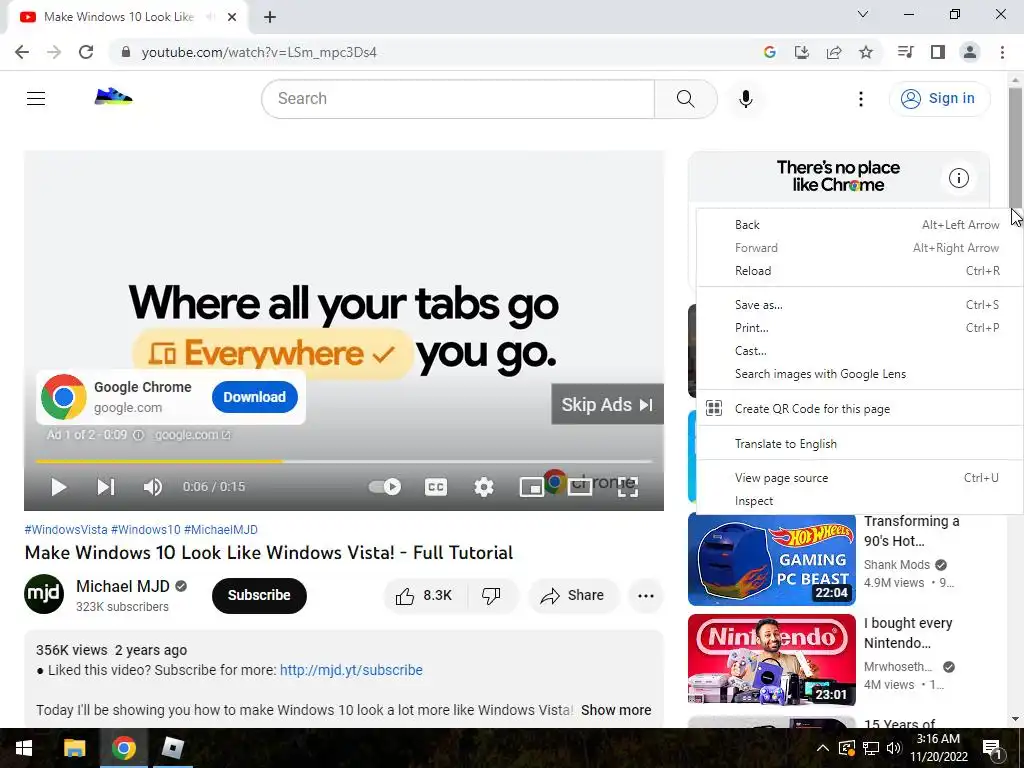Reload page with toolbar refresh icon
The width and height of the screenshot is (1024, 768).
(86, 52)
